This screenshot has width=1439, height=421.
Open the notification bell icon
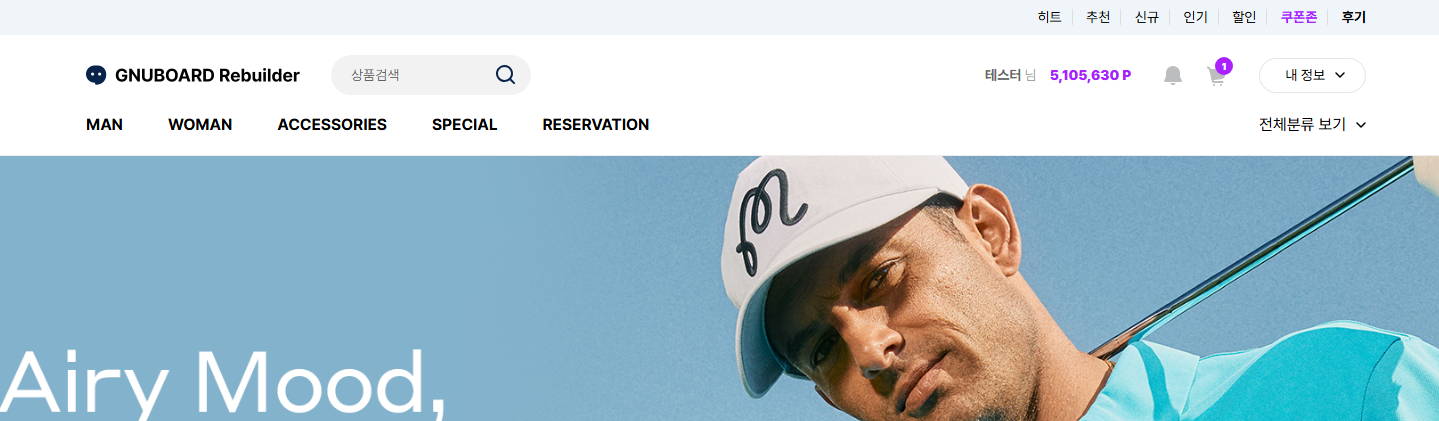1173,75
